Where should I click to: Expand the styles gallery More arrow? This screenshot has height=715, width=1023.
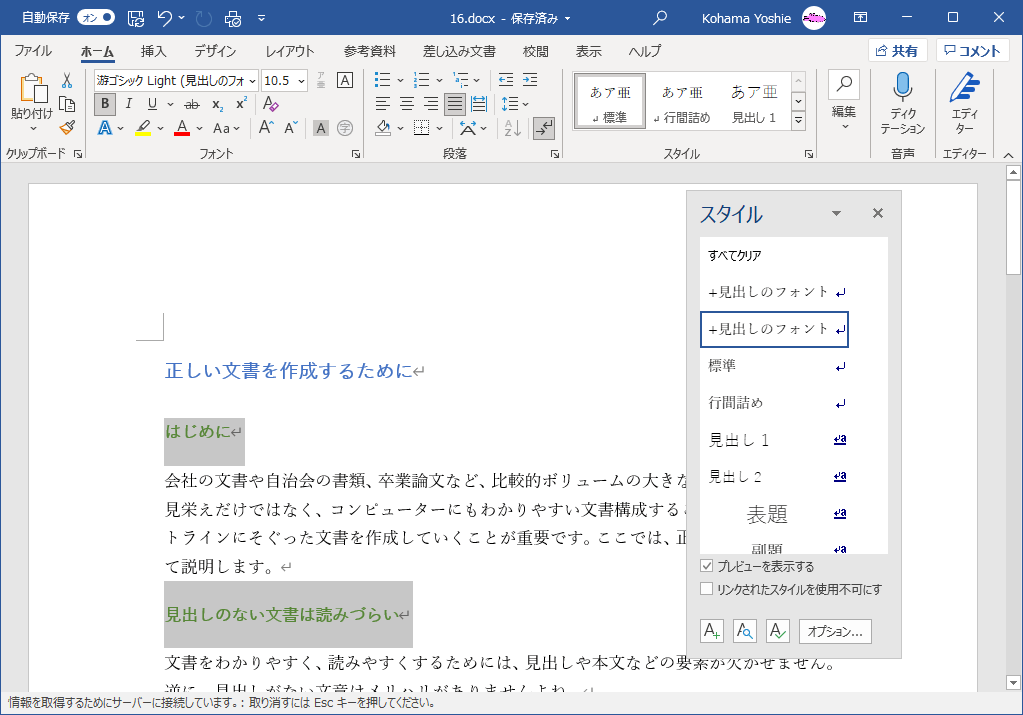pos(798,120)
